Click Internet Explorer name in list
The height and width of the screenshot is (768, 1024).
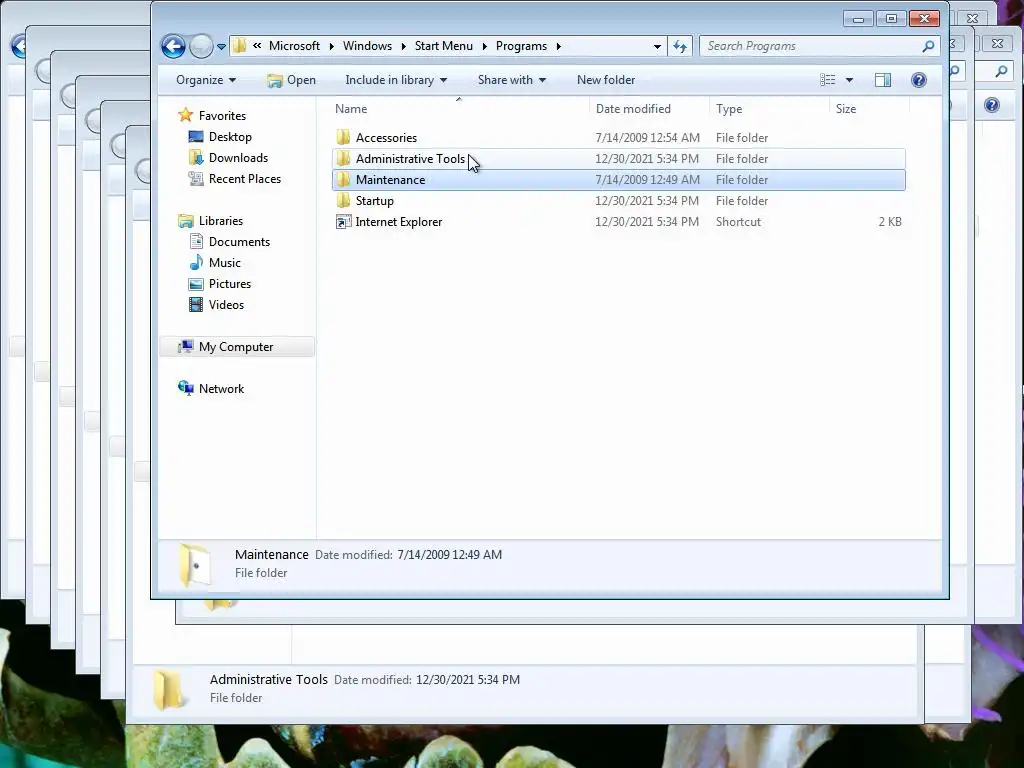pos(398,221)
